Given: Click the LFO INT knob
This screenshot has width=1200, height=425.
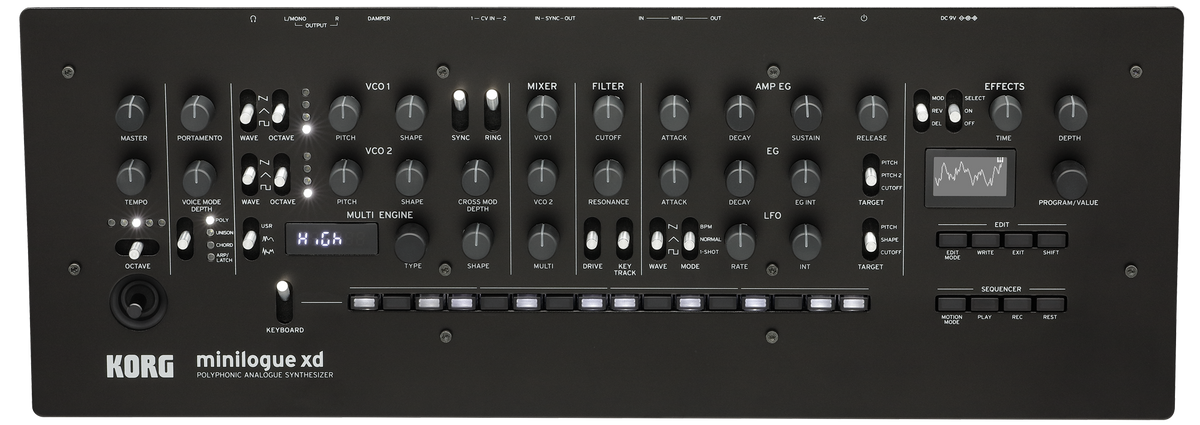Looking at the screenshot, I should (x=806, y=241).
